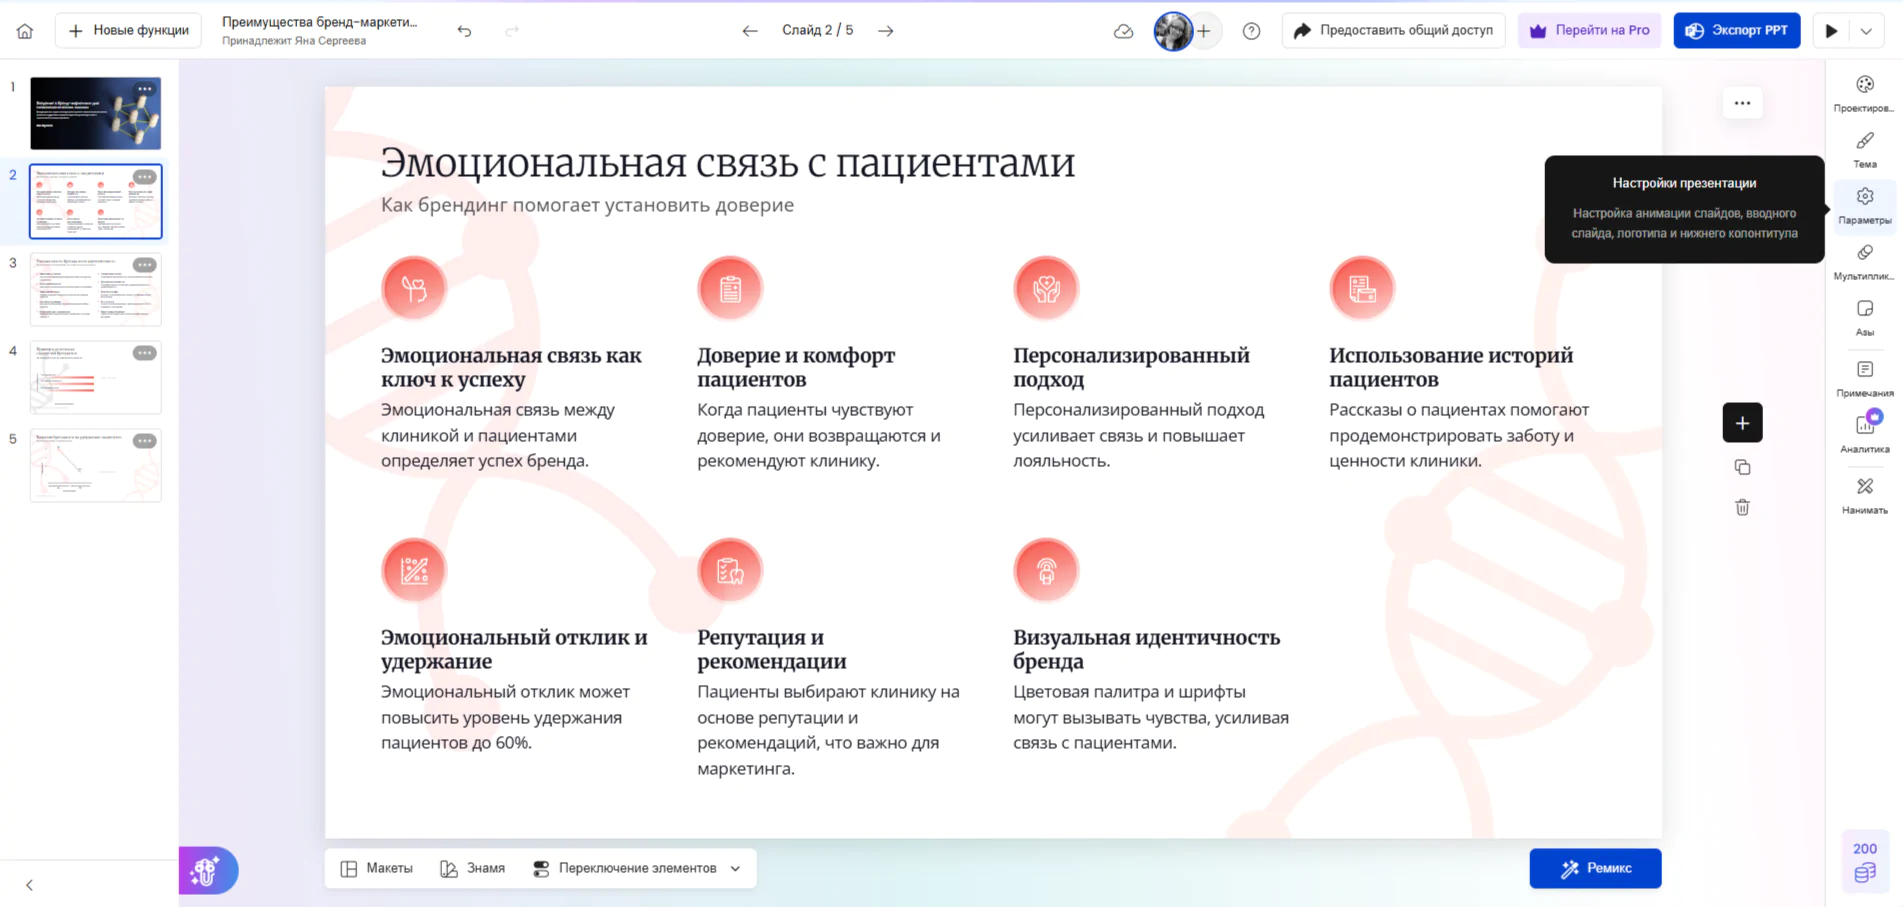Open the help question mark icon
This screenshot has height=907, width=1903.
(x=1251, y=31)
